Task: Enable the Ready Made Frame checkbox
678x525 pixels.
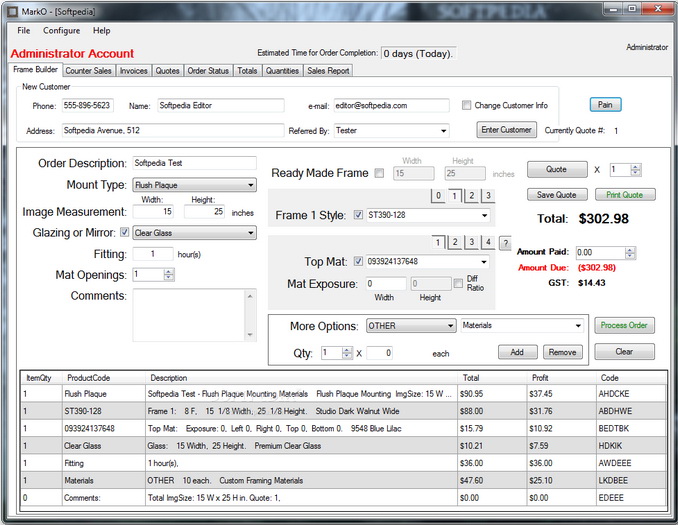Action: point(378,173)
